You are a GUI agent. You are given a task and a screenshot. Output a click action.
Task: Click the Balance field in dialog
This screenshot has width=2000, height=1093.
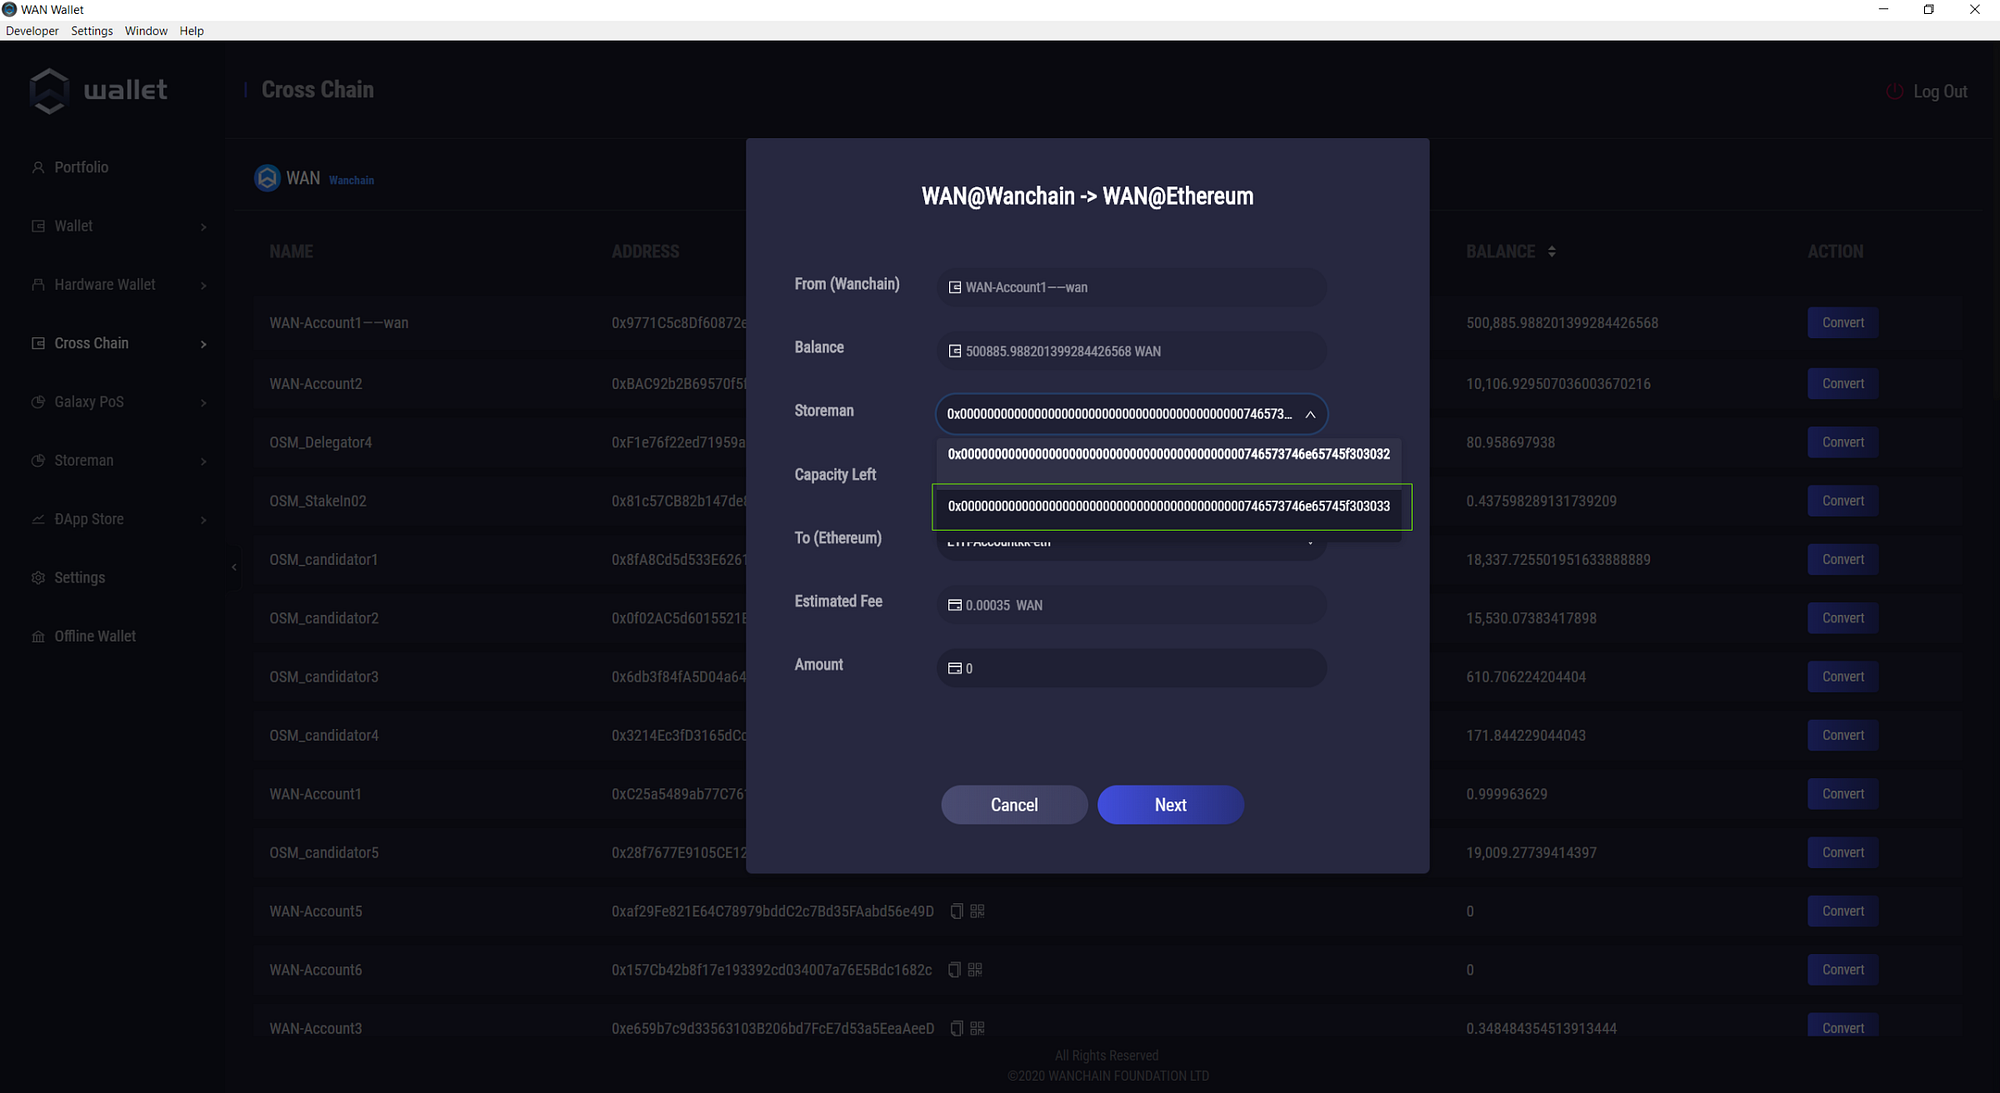pyautogui.click(x=1131, y=351)
